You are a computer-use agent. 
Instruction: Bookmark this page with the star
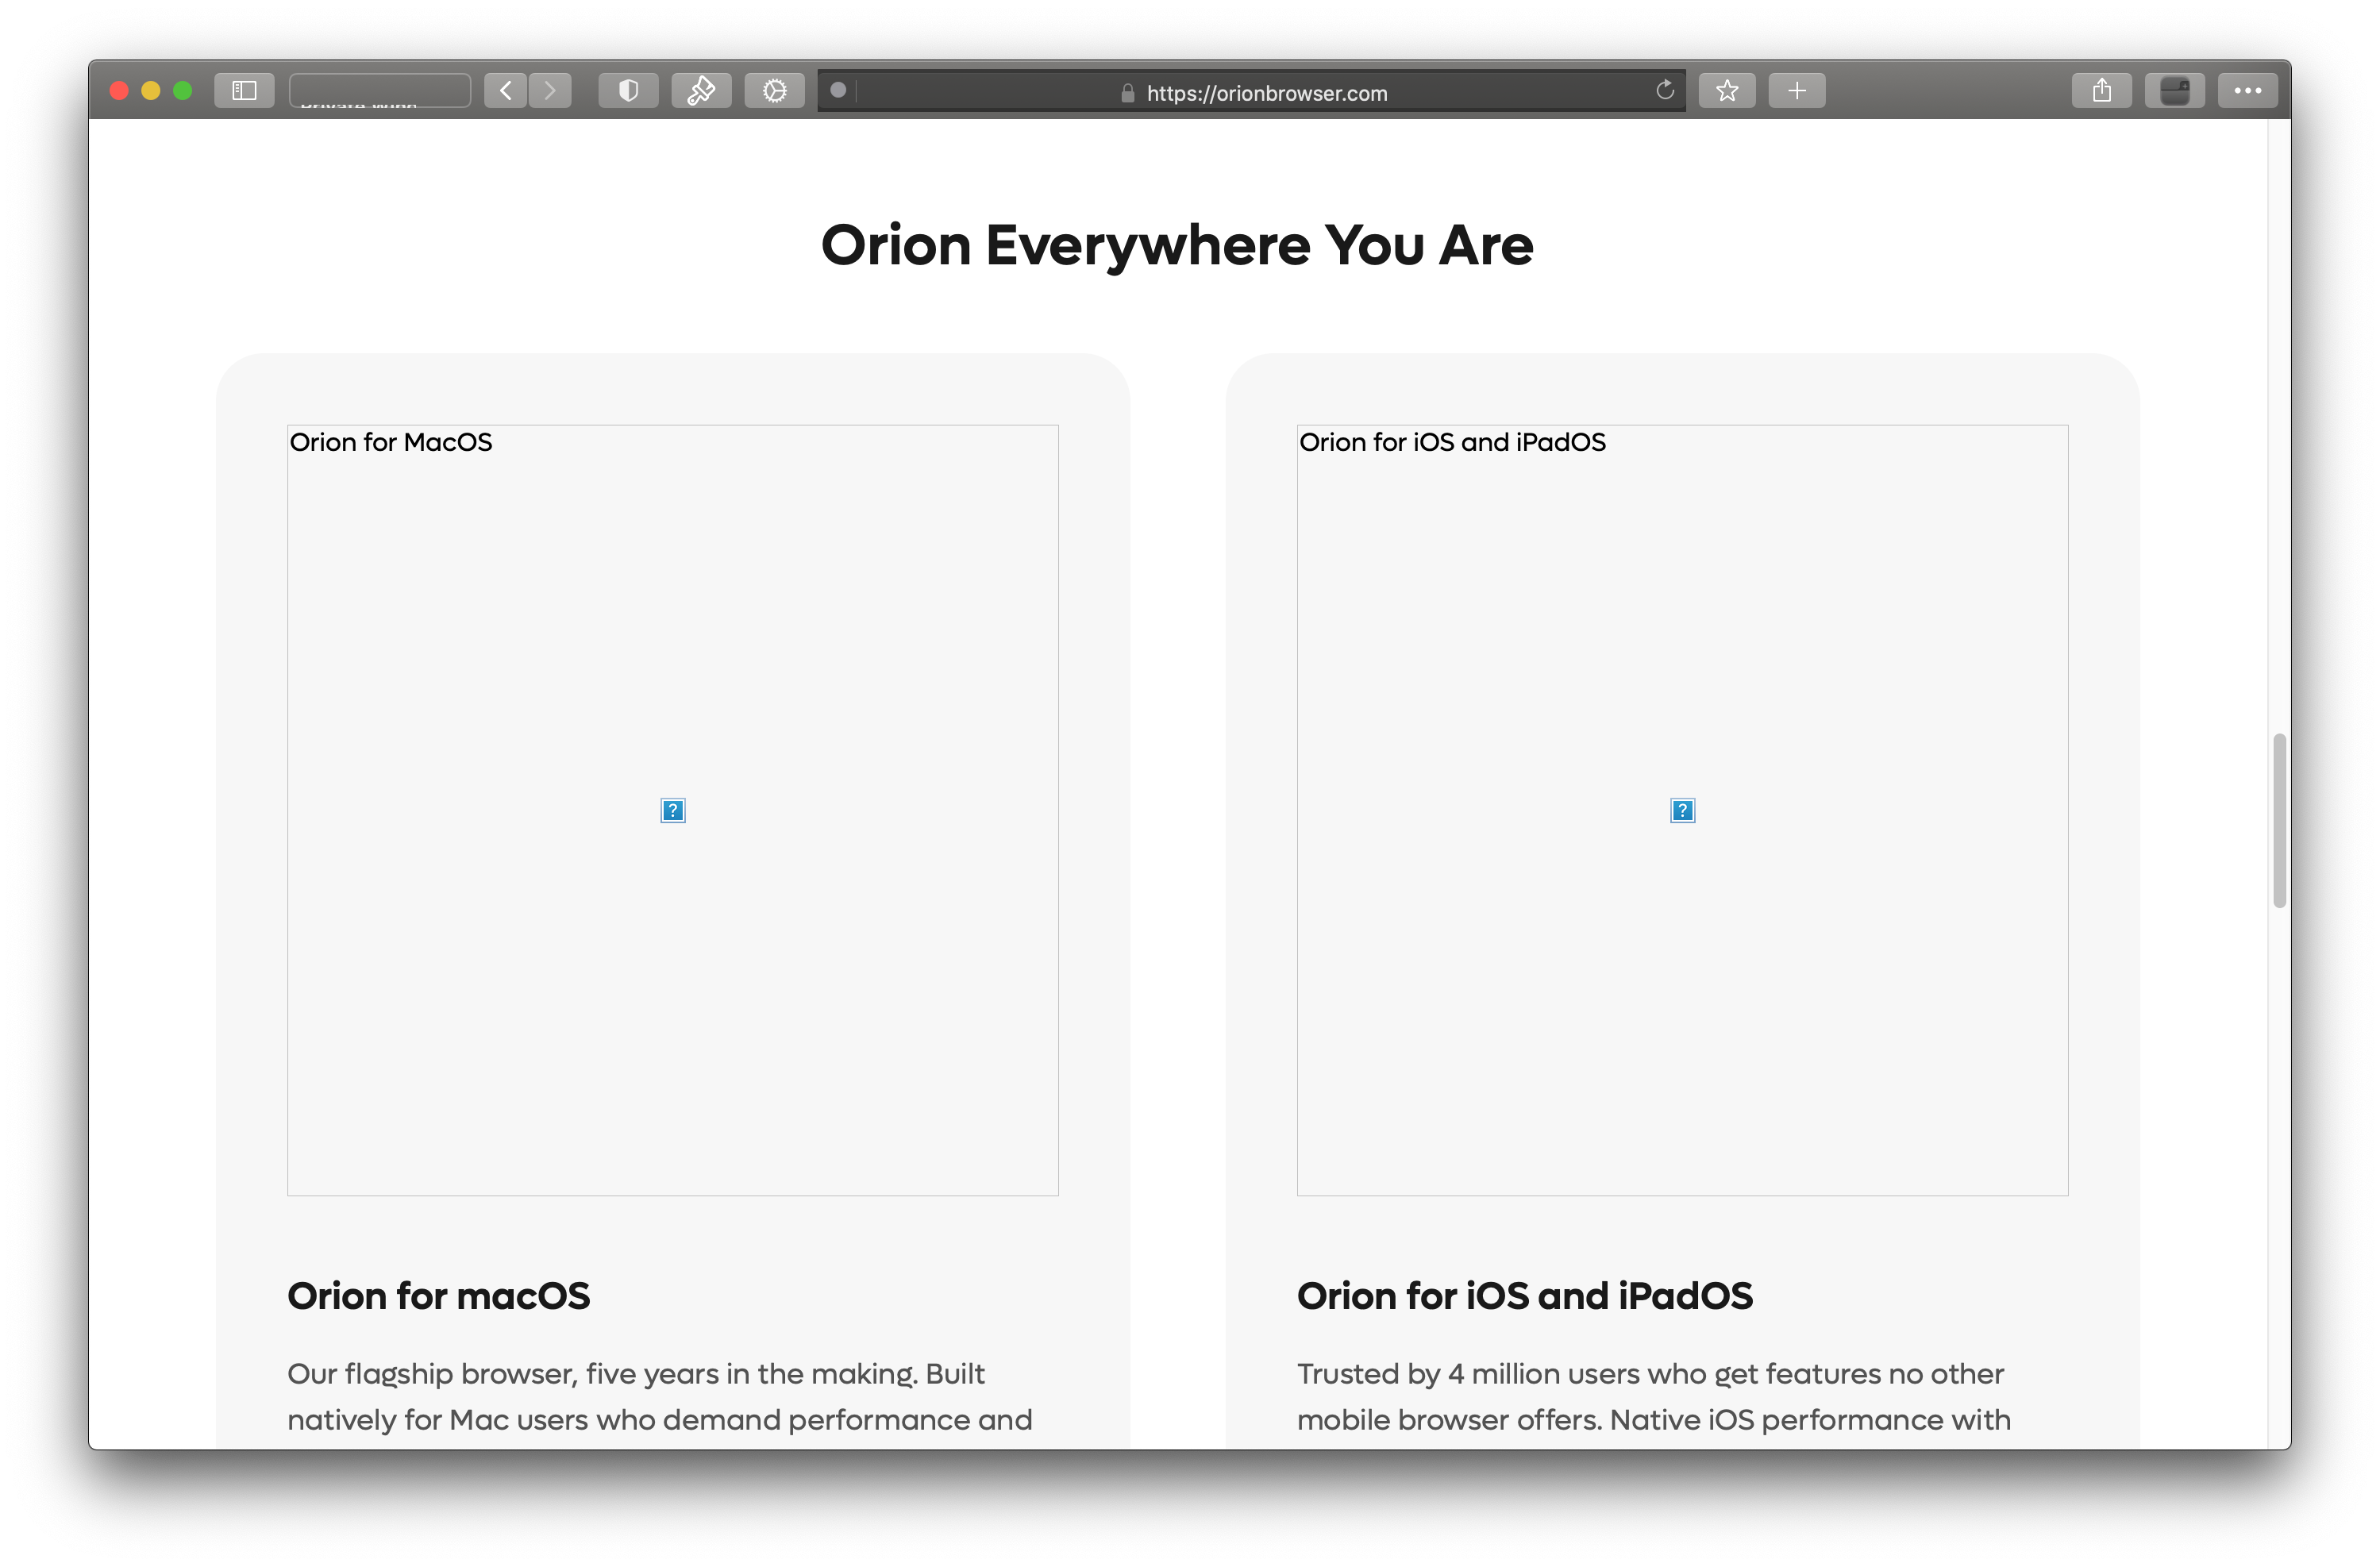[x=1727, y=91]
